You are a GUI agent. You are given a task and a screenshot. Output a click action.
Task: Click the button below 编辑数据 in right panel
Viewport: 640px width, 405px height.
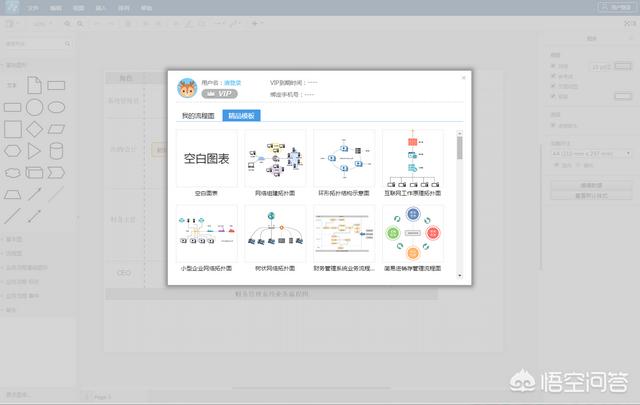[591, 196]
